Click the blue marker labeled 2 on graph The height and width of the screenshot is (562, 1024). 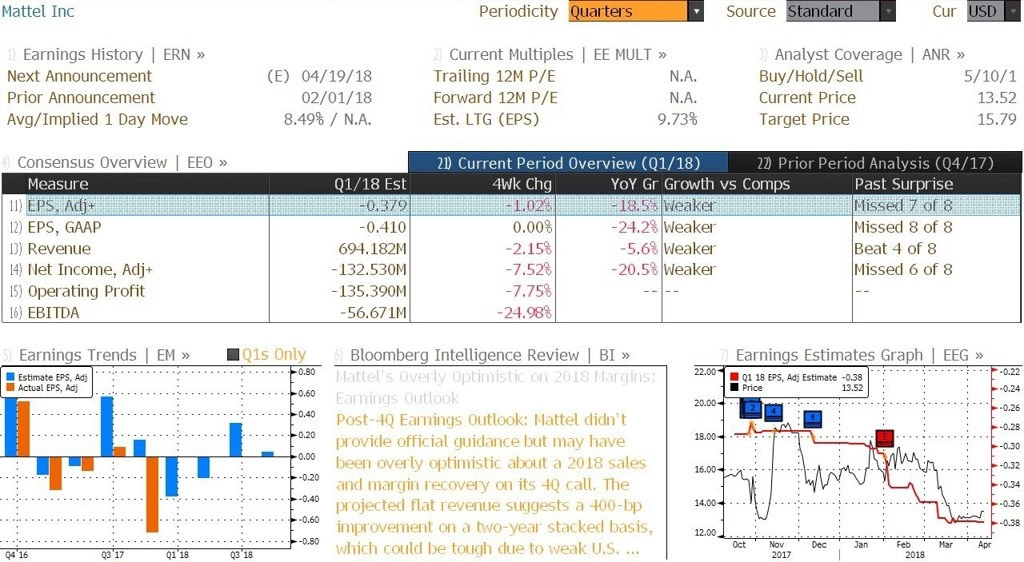[x=752, y=409]
